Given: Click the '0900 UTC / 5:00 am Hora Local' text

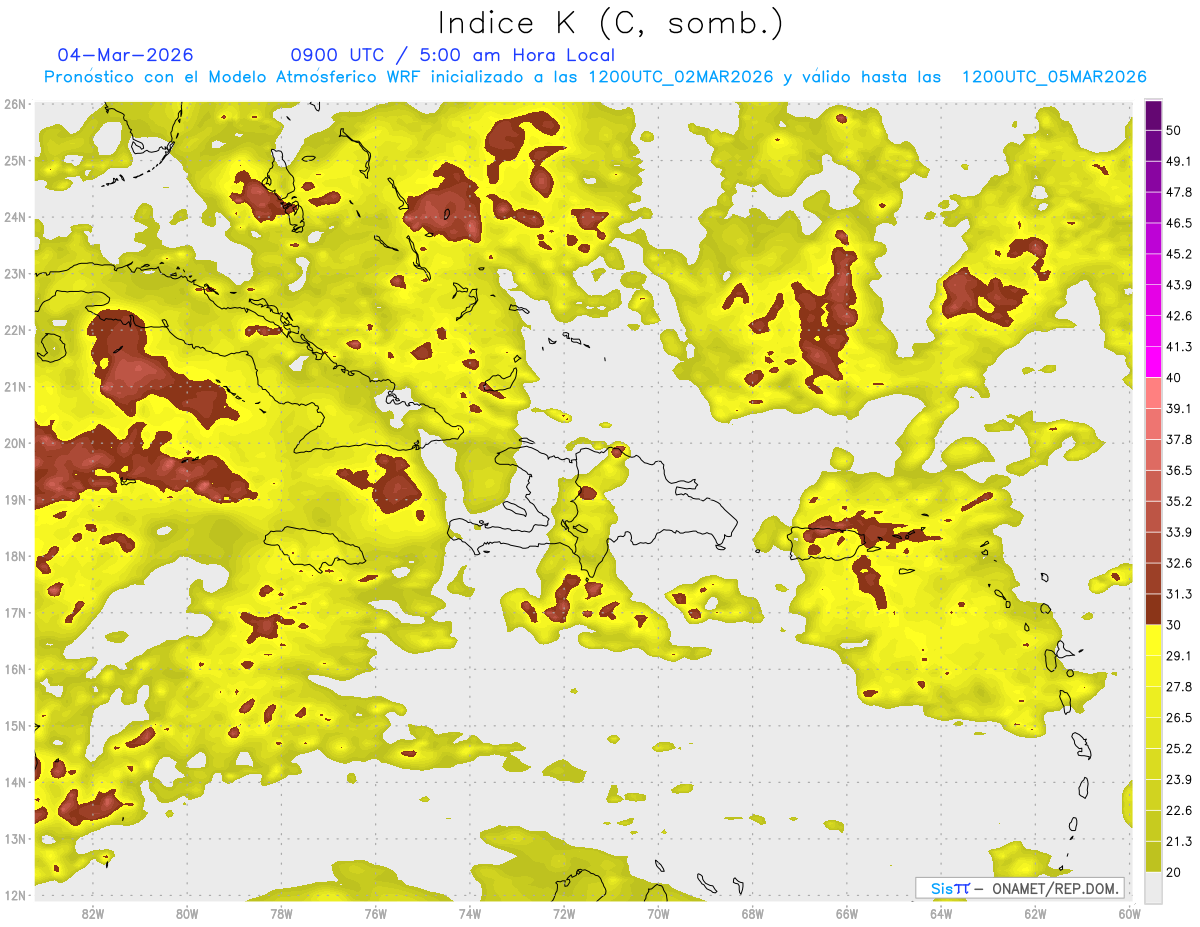Looking at the screenshot, I should coord(452,55).
